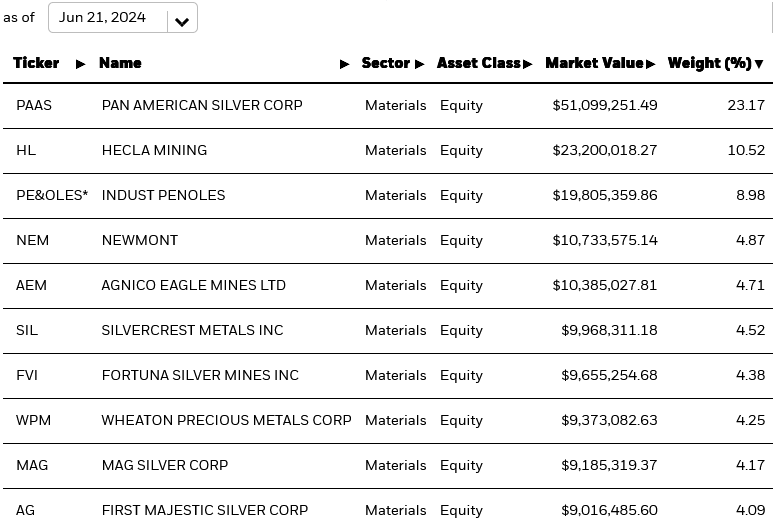Click the MAG SILVER CORP name

tap(164, 465)
